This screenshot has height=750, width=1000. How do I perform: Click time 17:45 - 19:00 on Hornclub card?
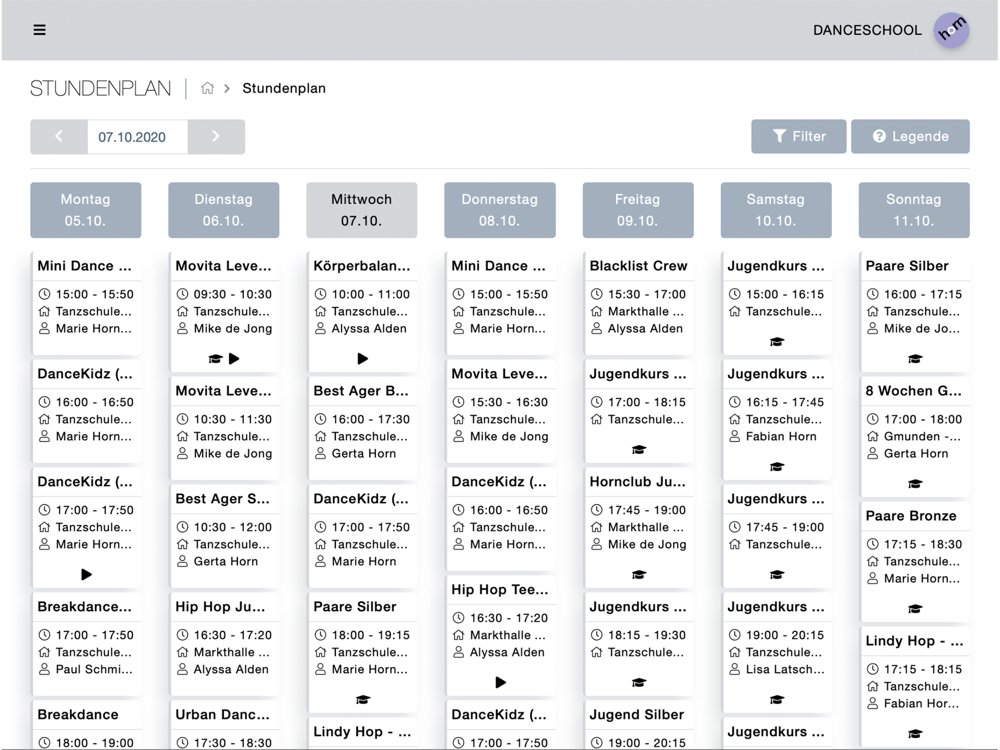pos(647,510)
